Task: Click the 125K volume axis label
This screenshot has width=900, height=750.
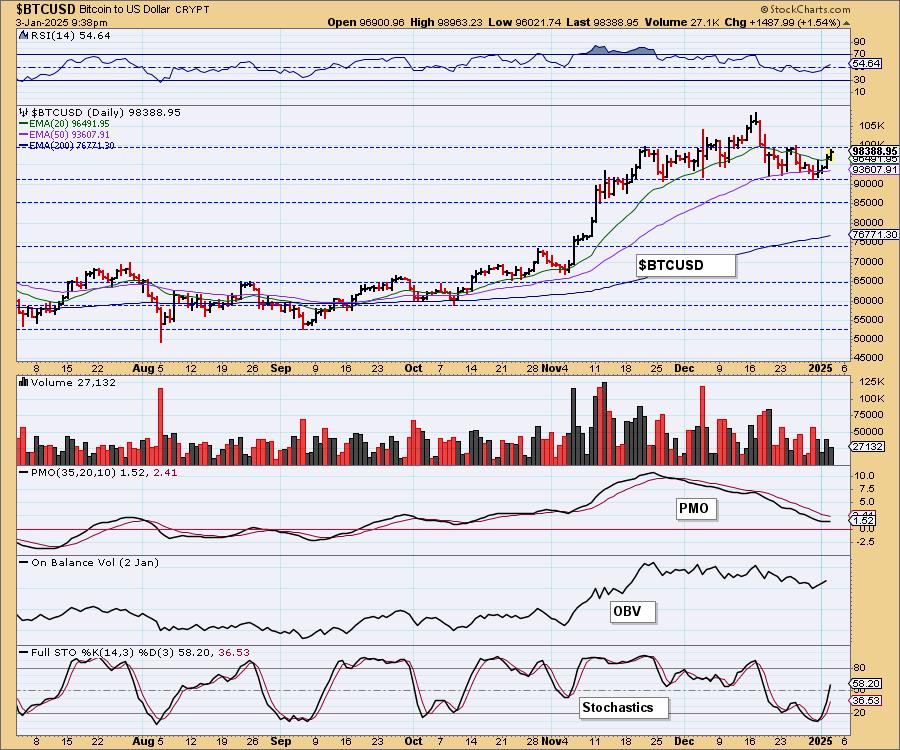Action: [x=872, y=382]
